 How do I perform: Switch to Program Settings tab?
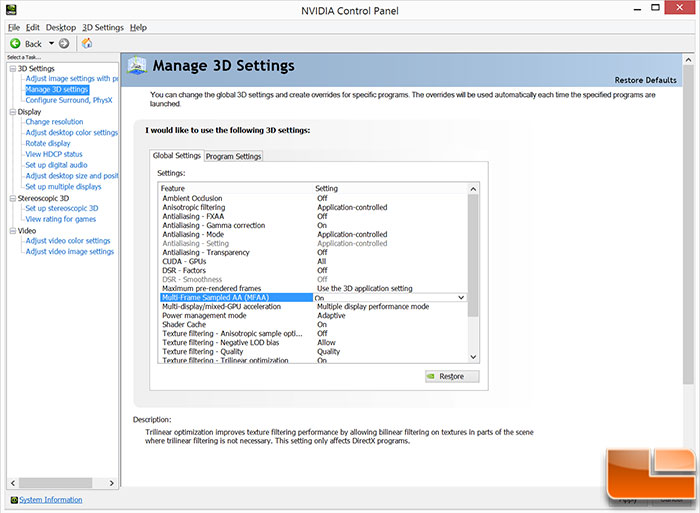coord(233,156)
